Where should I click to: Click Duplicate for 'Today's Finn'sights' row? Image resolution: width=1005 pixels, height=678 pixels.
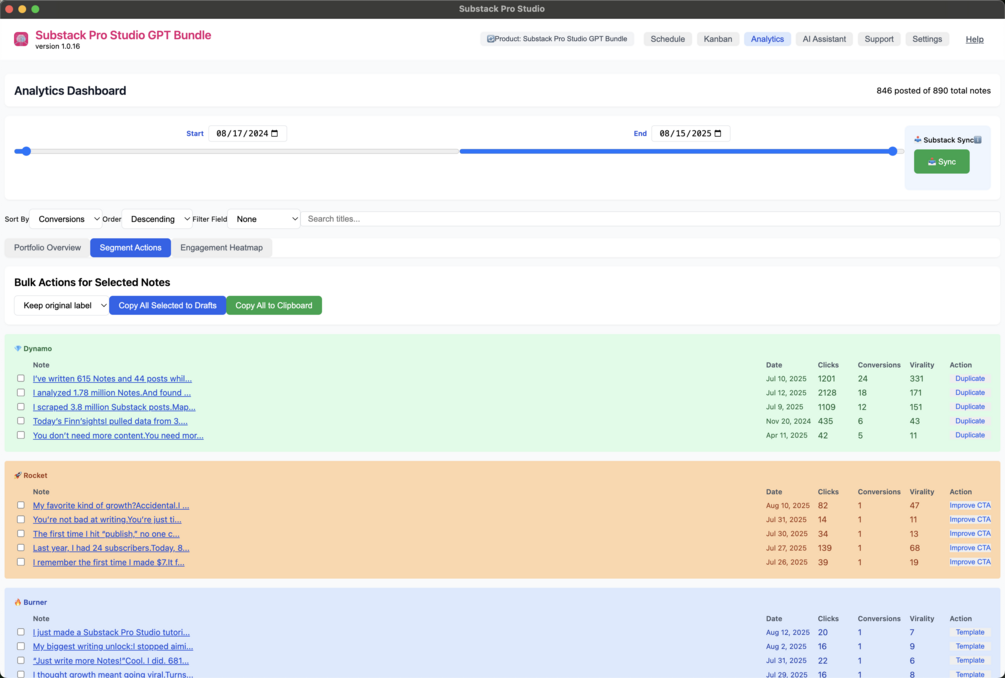tap(969, 421)
